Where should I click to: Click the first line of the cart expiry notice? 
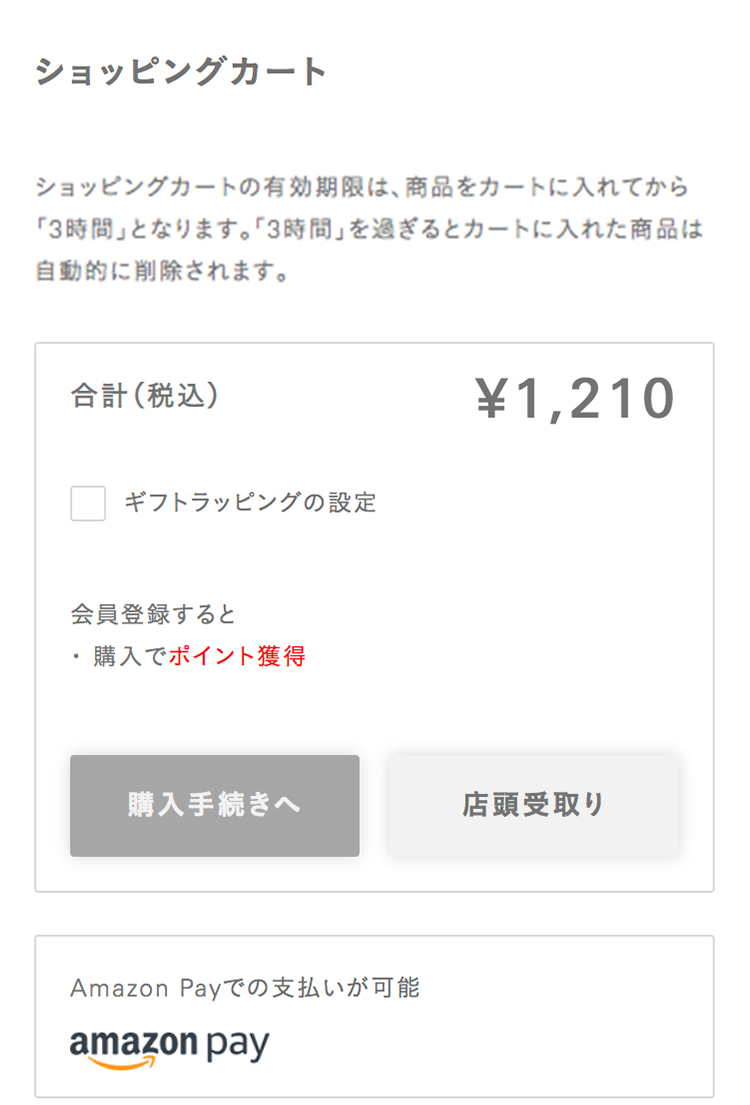pyautogui.click(x=362, y=187)
